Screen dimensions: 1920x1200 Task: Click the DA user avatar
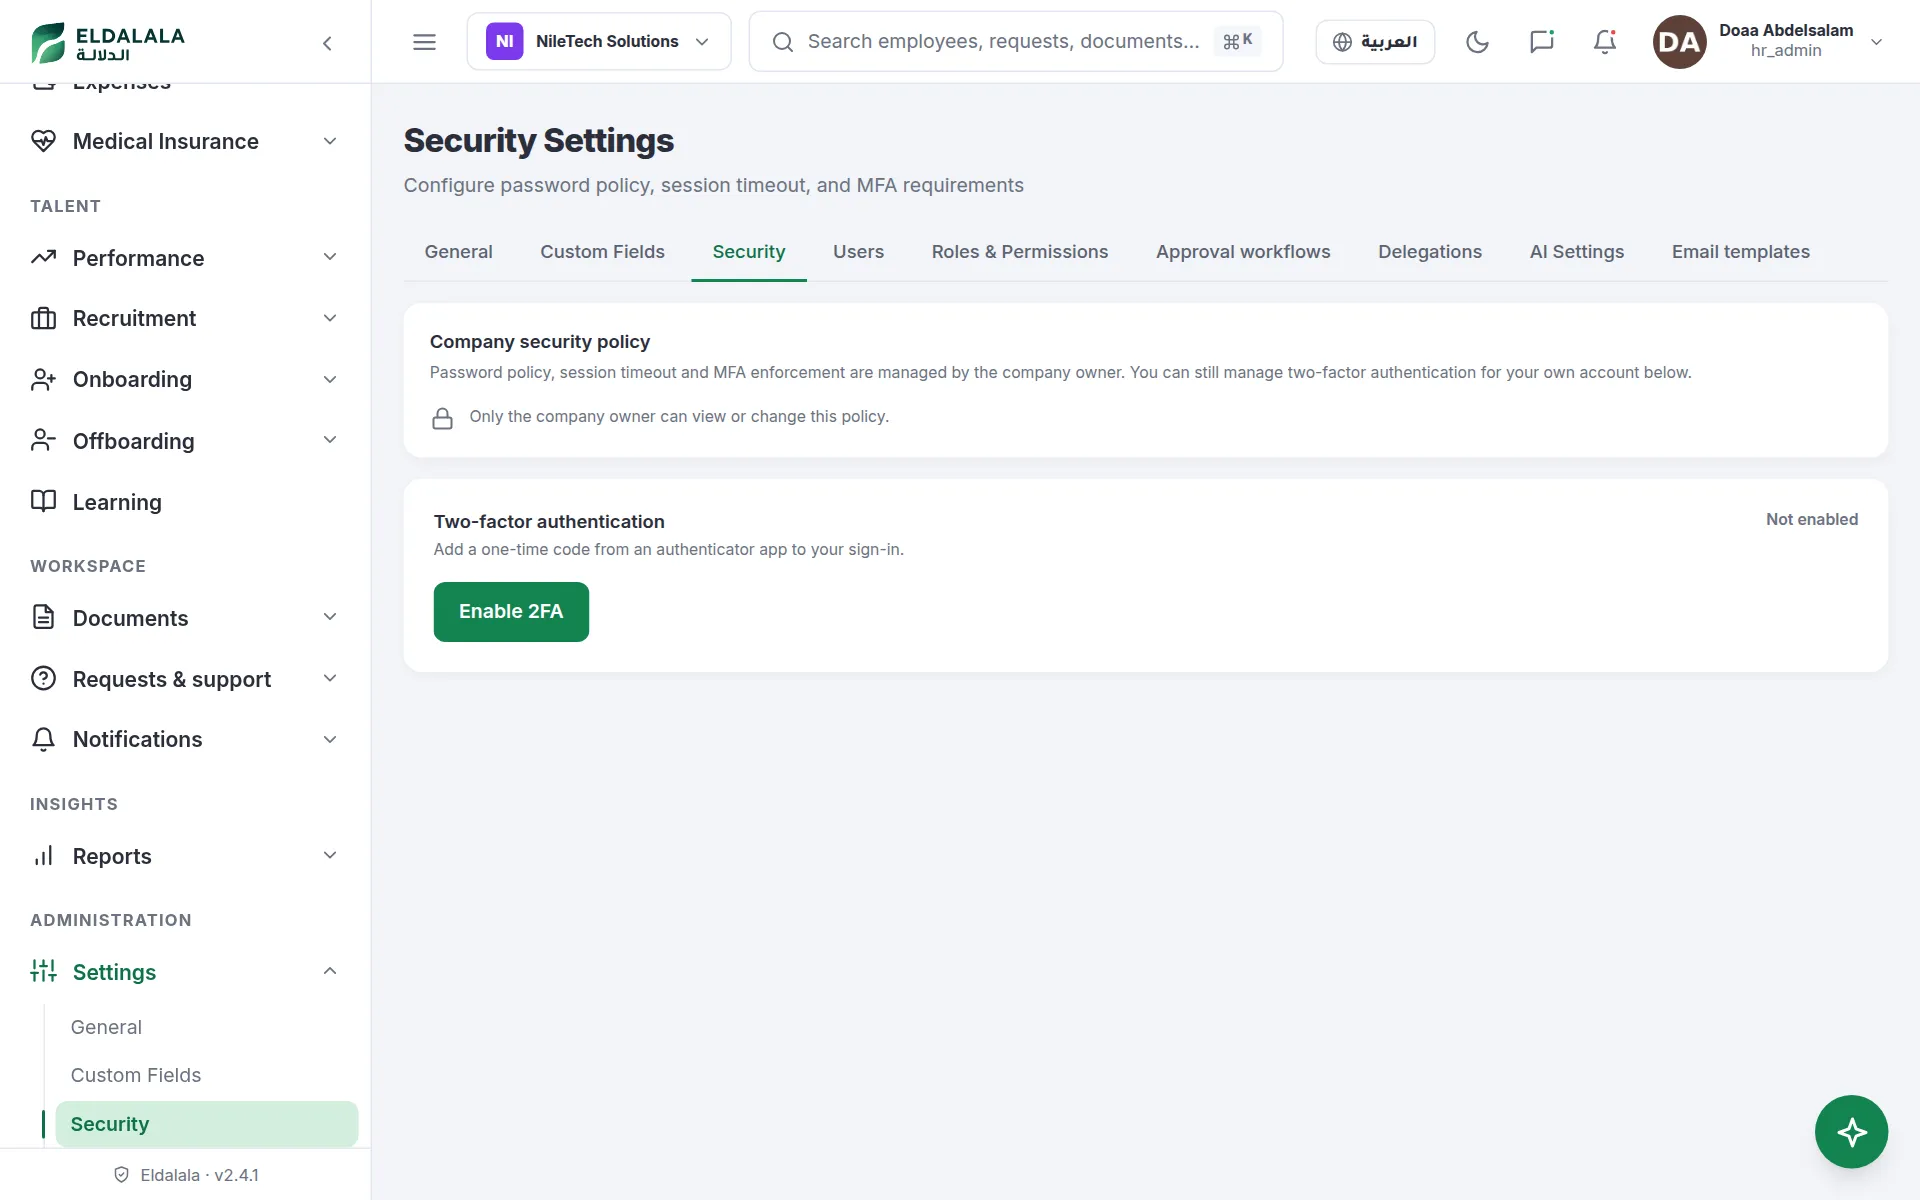coord(1679,42)
